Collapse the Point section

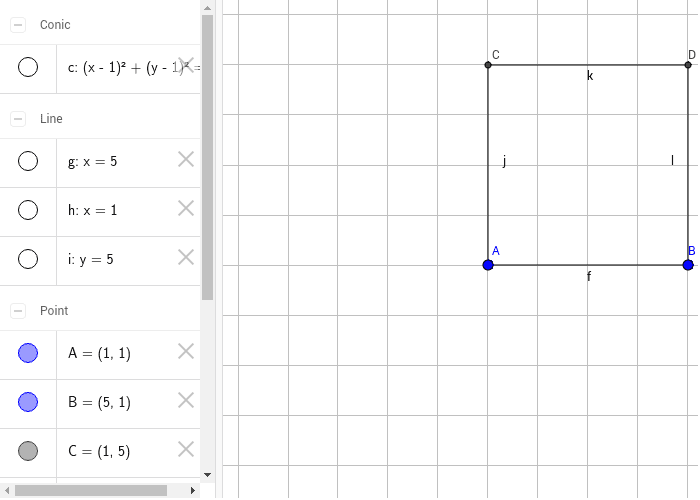pos(18,311)
